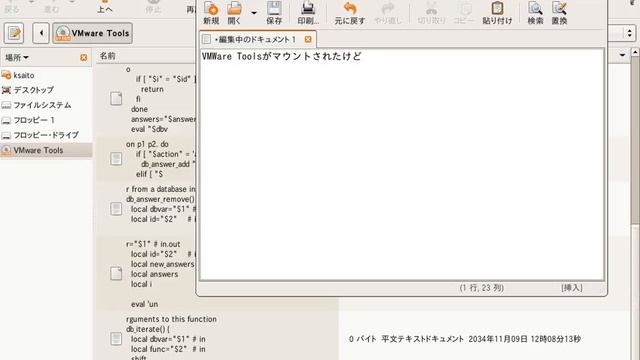Open ファイルシステム in sidebar

point(42,105)
